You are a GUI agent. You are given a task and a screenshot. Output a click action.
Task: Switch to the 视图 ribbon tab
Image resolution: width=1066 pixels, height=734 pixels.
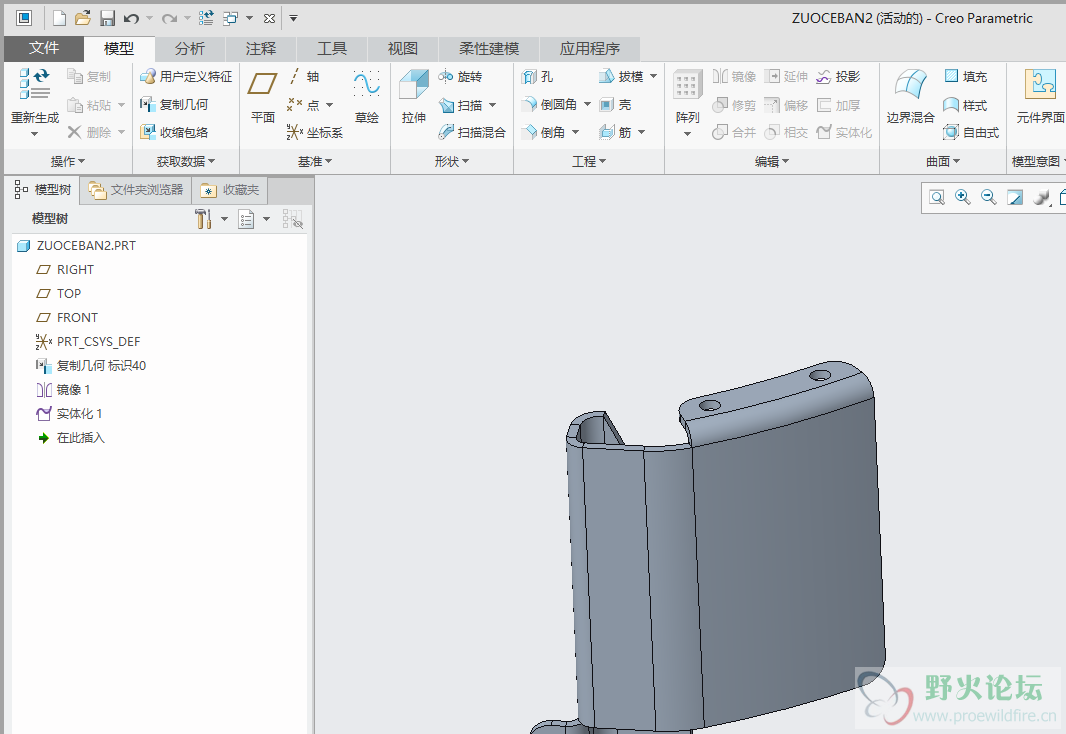point(402,48)
